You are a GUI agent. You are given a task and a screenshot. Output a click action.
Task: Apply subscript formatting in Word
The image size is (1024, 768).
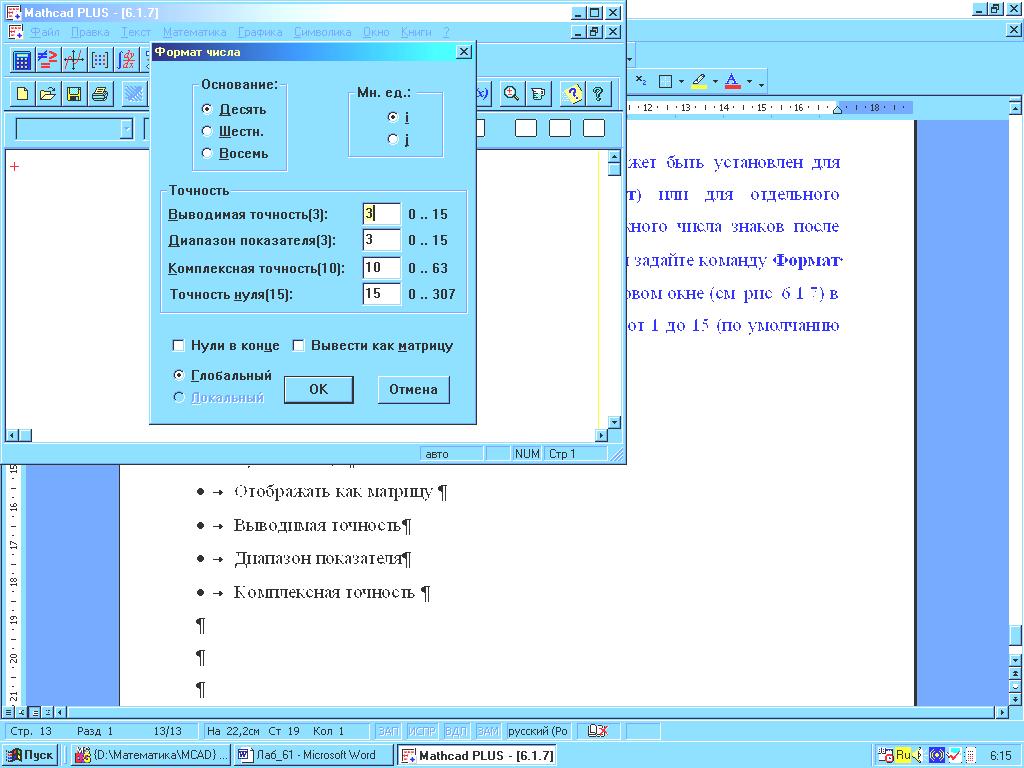click(641, 80)
